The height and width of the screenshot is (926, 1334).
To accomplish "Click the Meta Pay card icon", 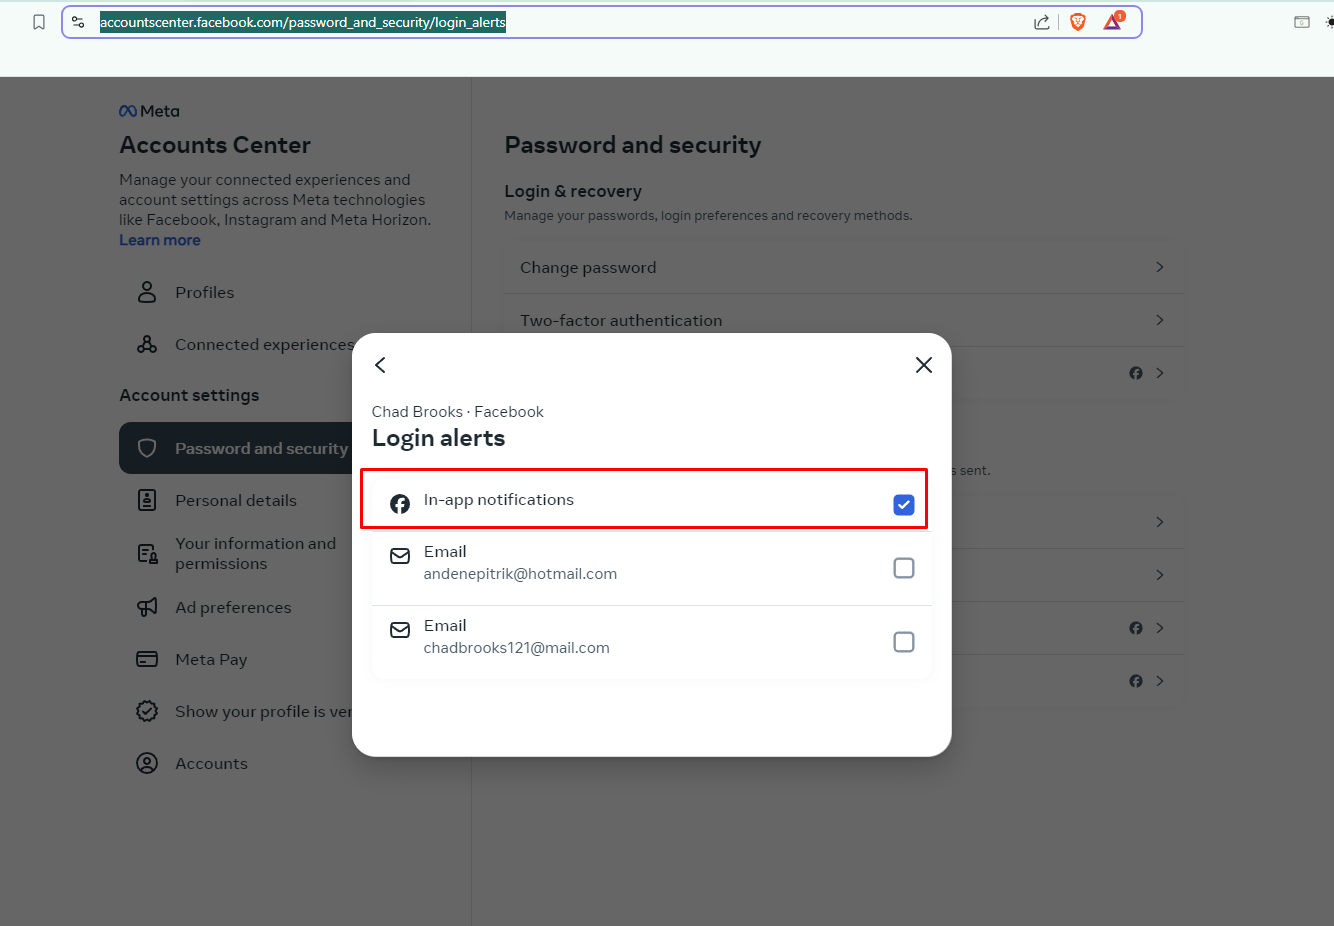I will [x=147, y=659].
